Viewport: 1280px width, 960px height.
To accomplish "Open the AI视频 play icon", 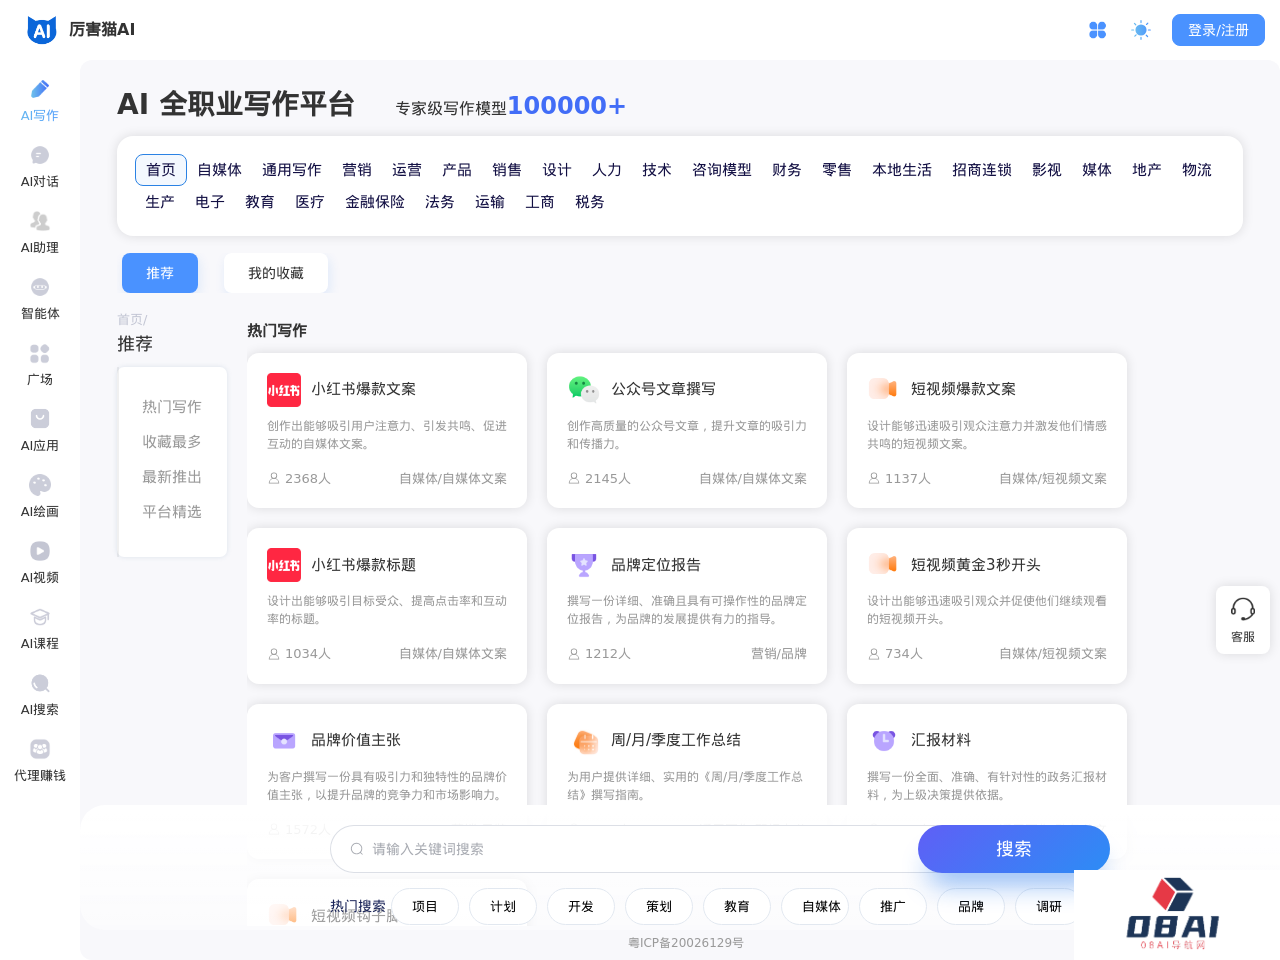I will tap(40, 552).
